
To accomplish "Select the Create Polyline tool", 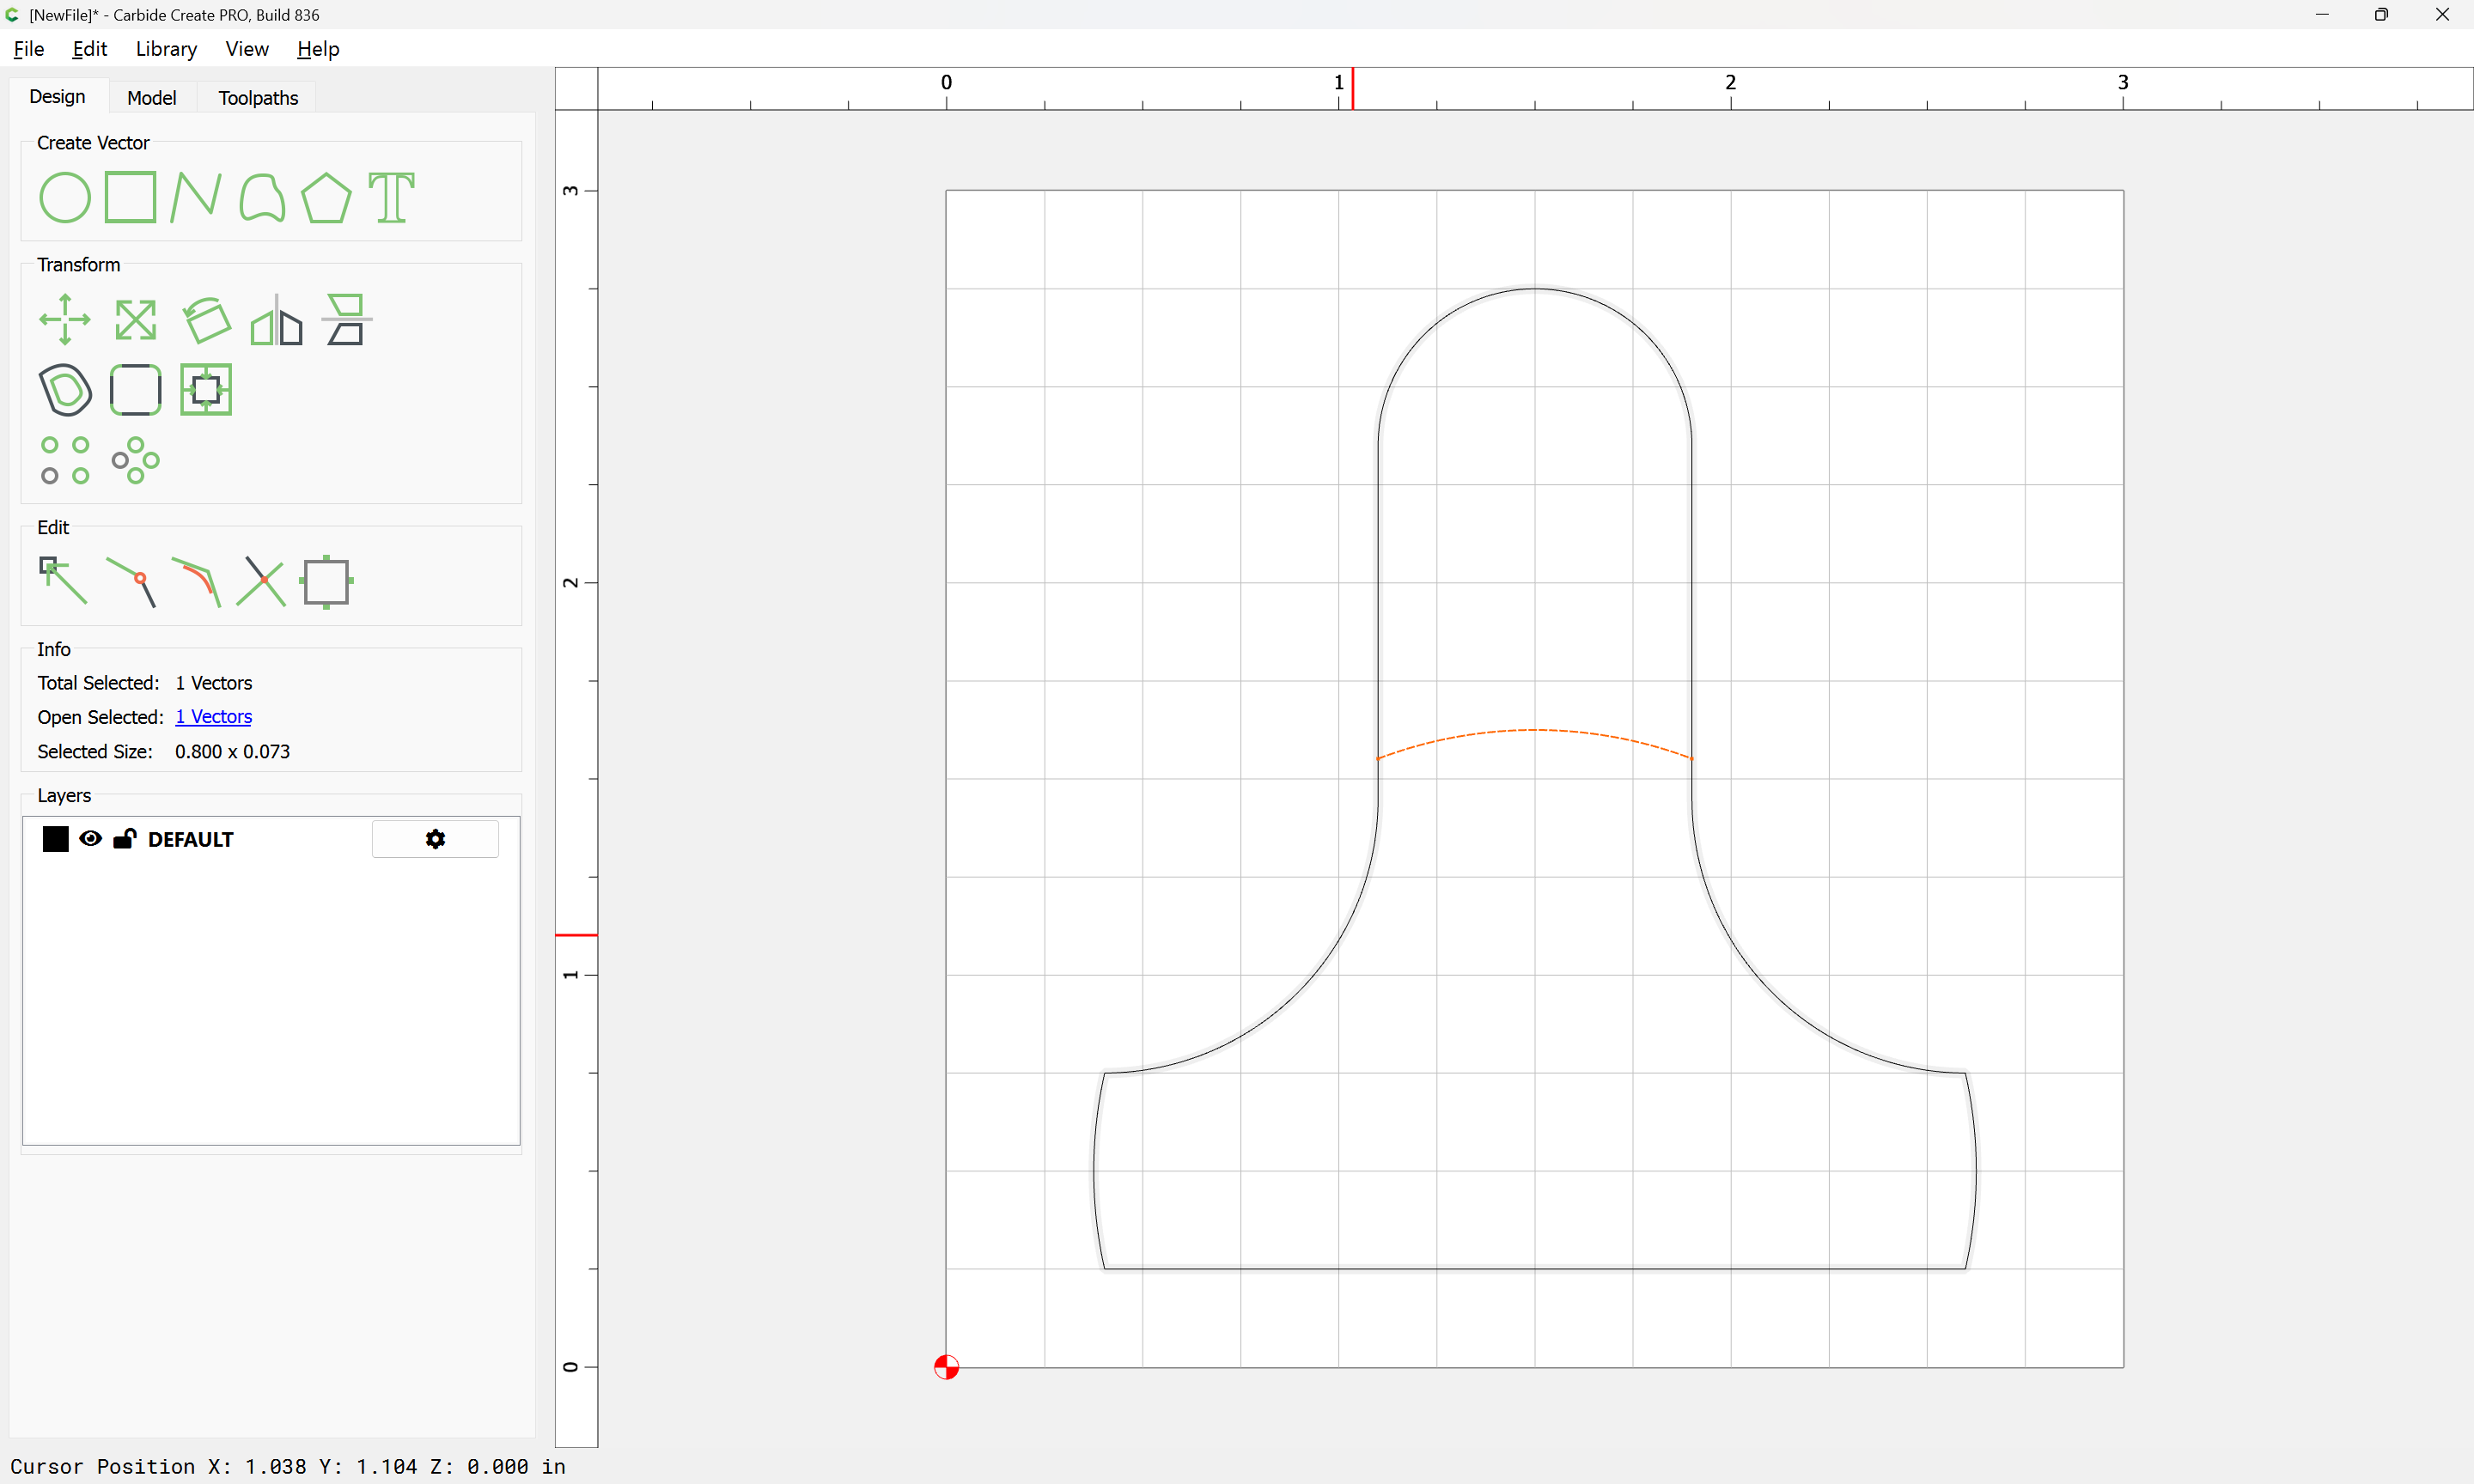I will pyautogui.click(x=196, y=197).
